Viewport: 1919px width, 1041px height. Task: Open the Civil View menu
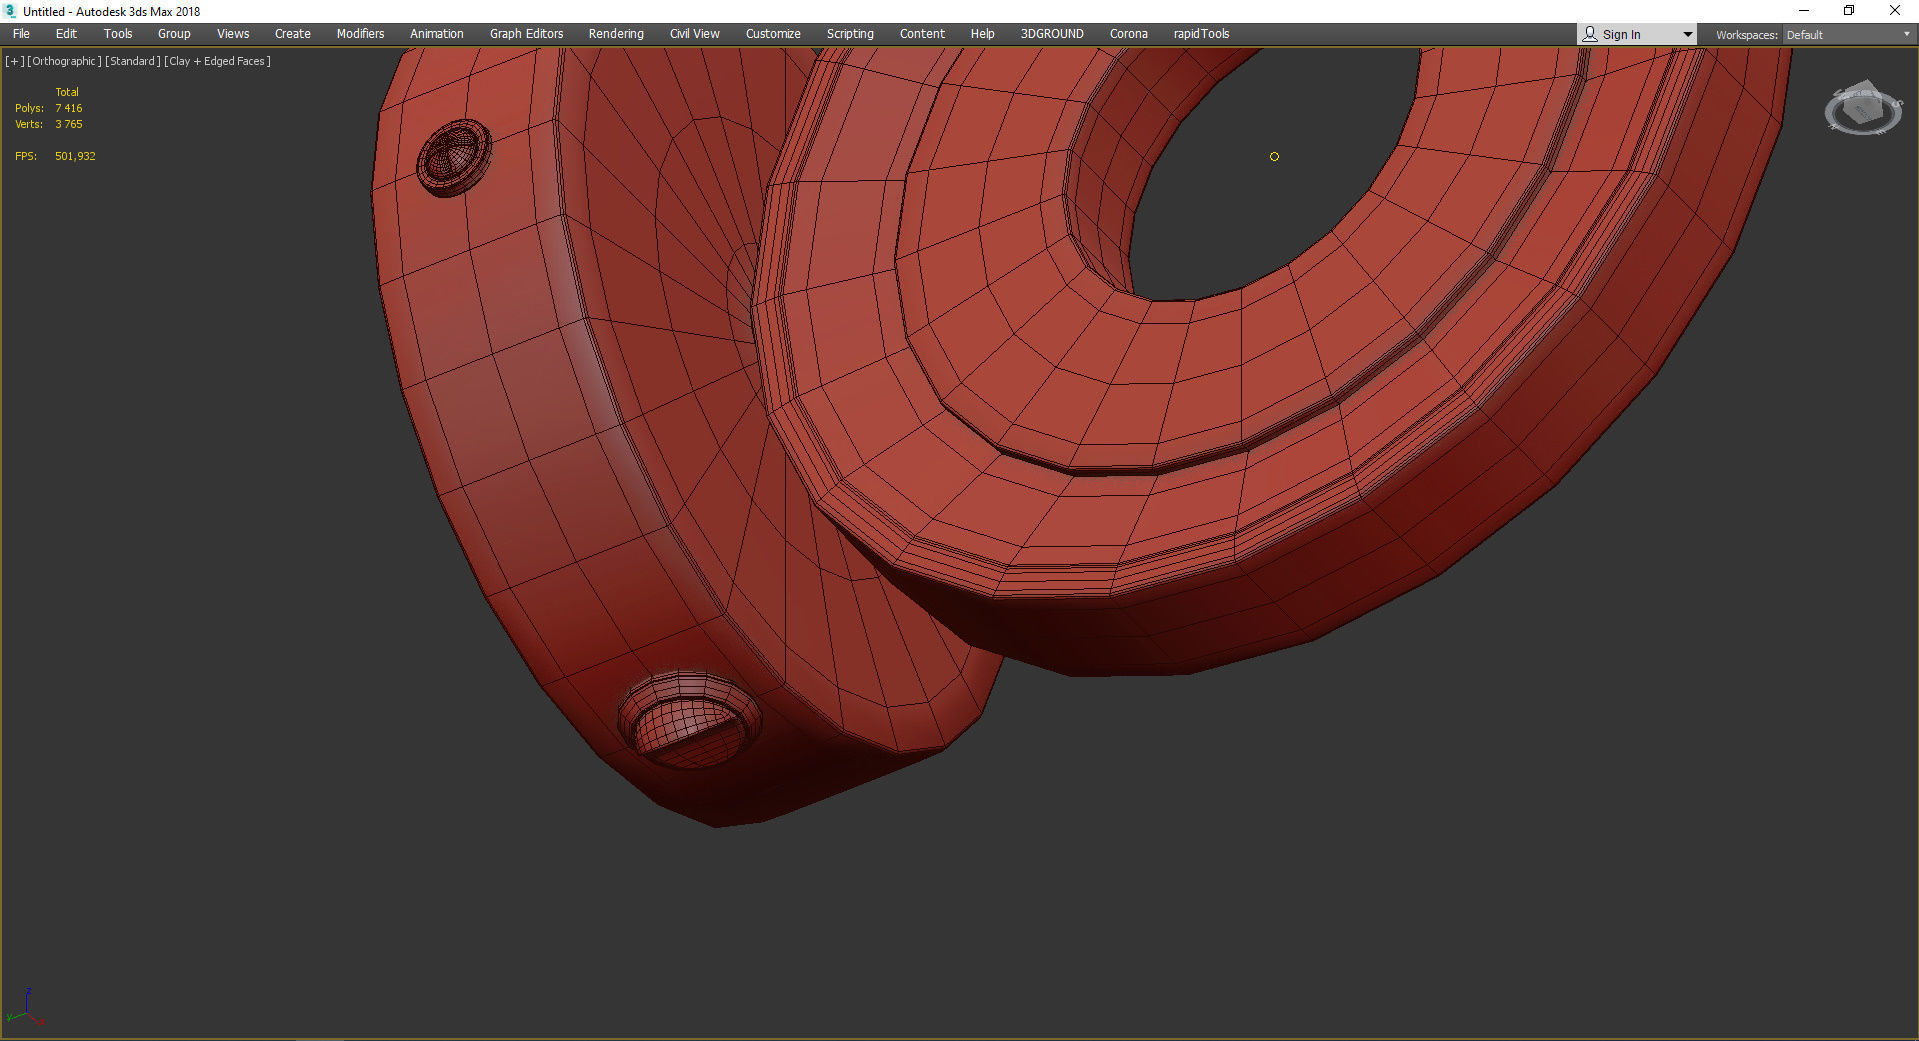point(695,34)
